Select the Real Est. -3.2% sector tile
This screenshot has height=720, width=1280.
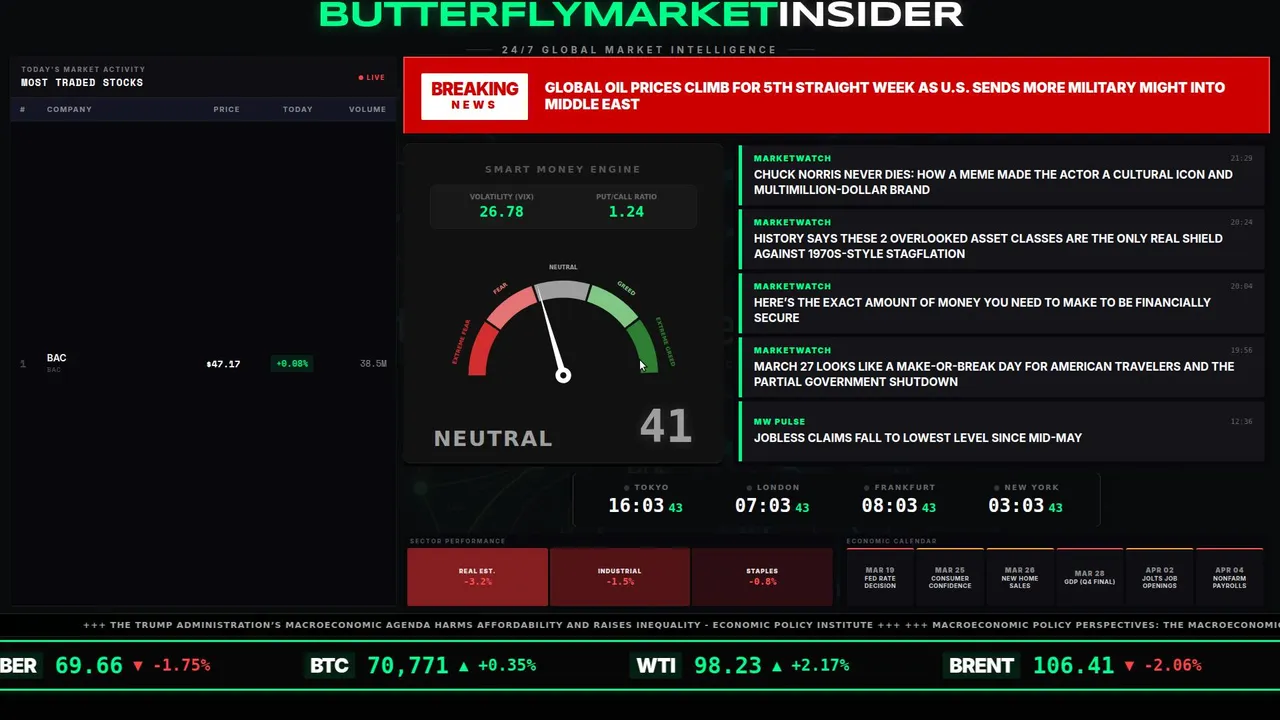(477, 577)
